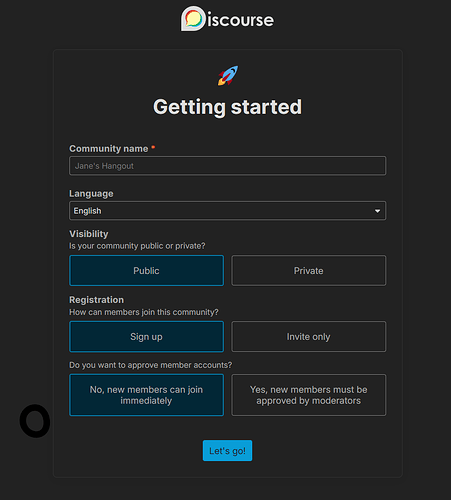
Task: Select No, new members can join immediately
Action: [146, 395]
